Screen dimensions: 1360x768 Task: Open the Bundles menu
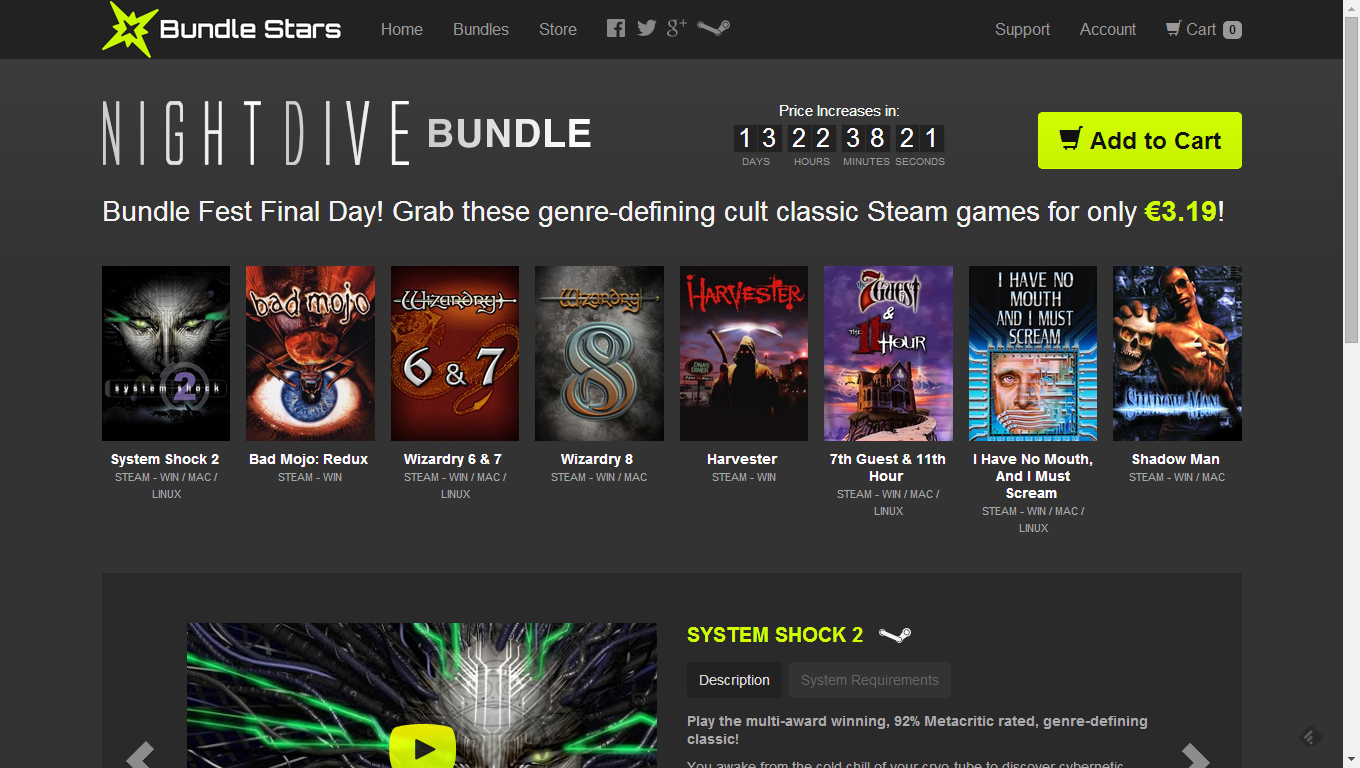point(481,29)
